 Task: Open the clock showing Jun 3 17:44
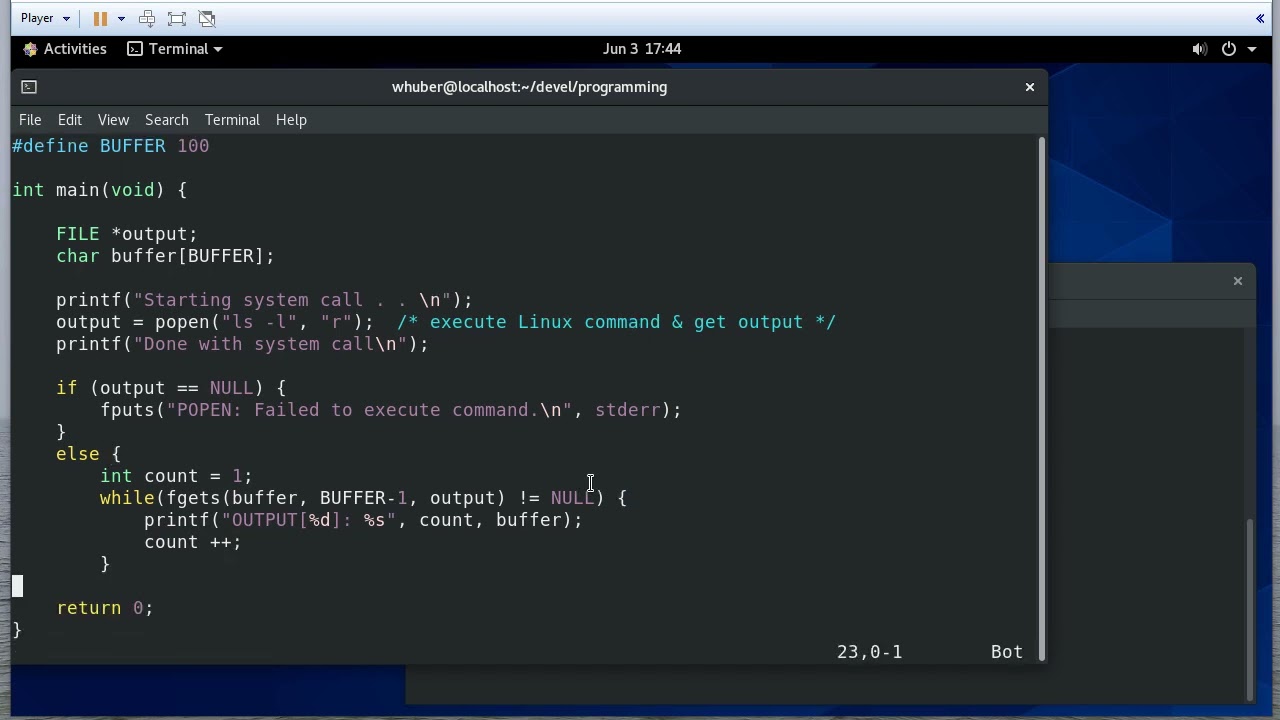point(642,49)
